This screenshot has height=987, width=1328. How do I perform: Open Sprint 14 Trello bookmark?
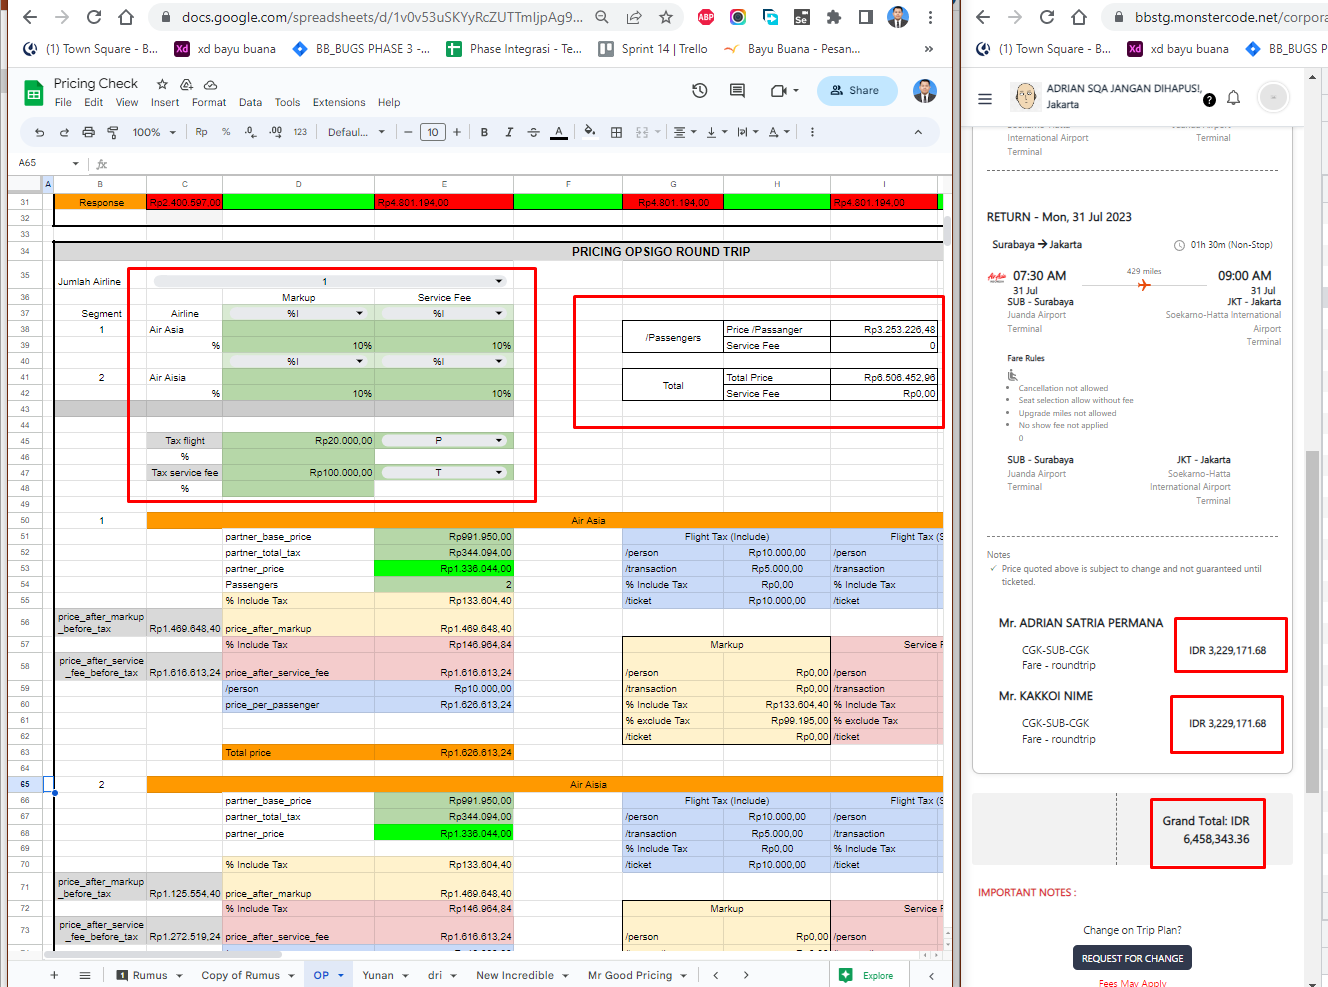tap(652, 49)
